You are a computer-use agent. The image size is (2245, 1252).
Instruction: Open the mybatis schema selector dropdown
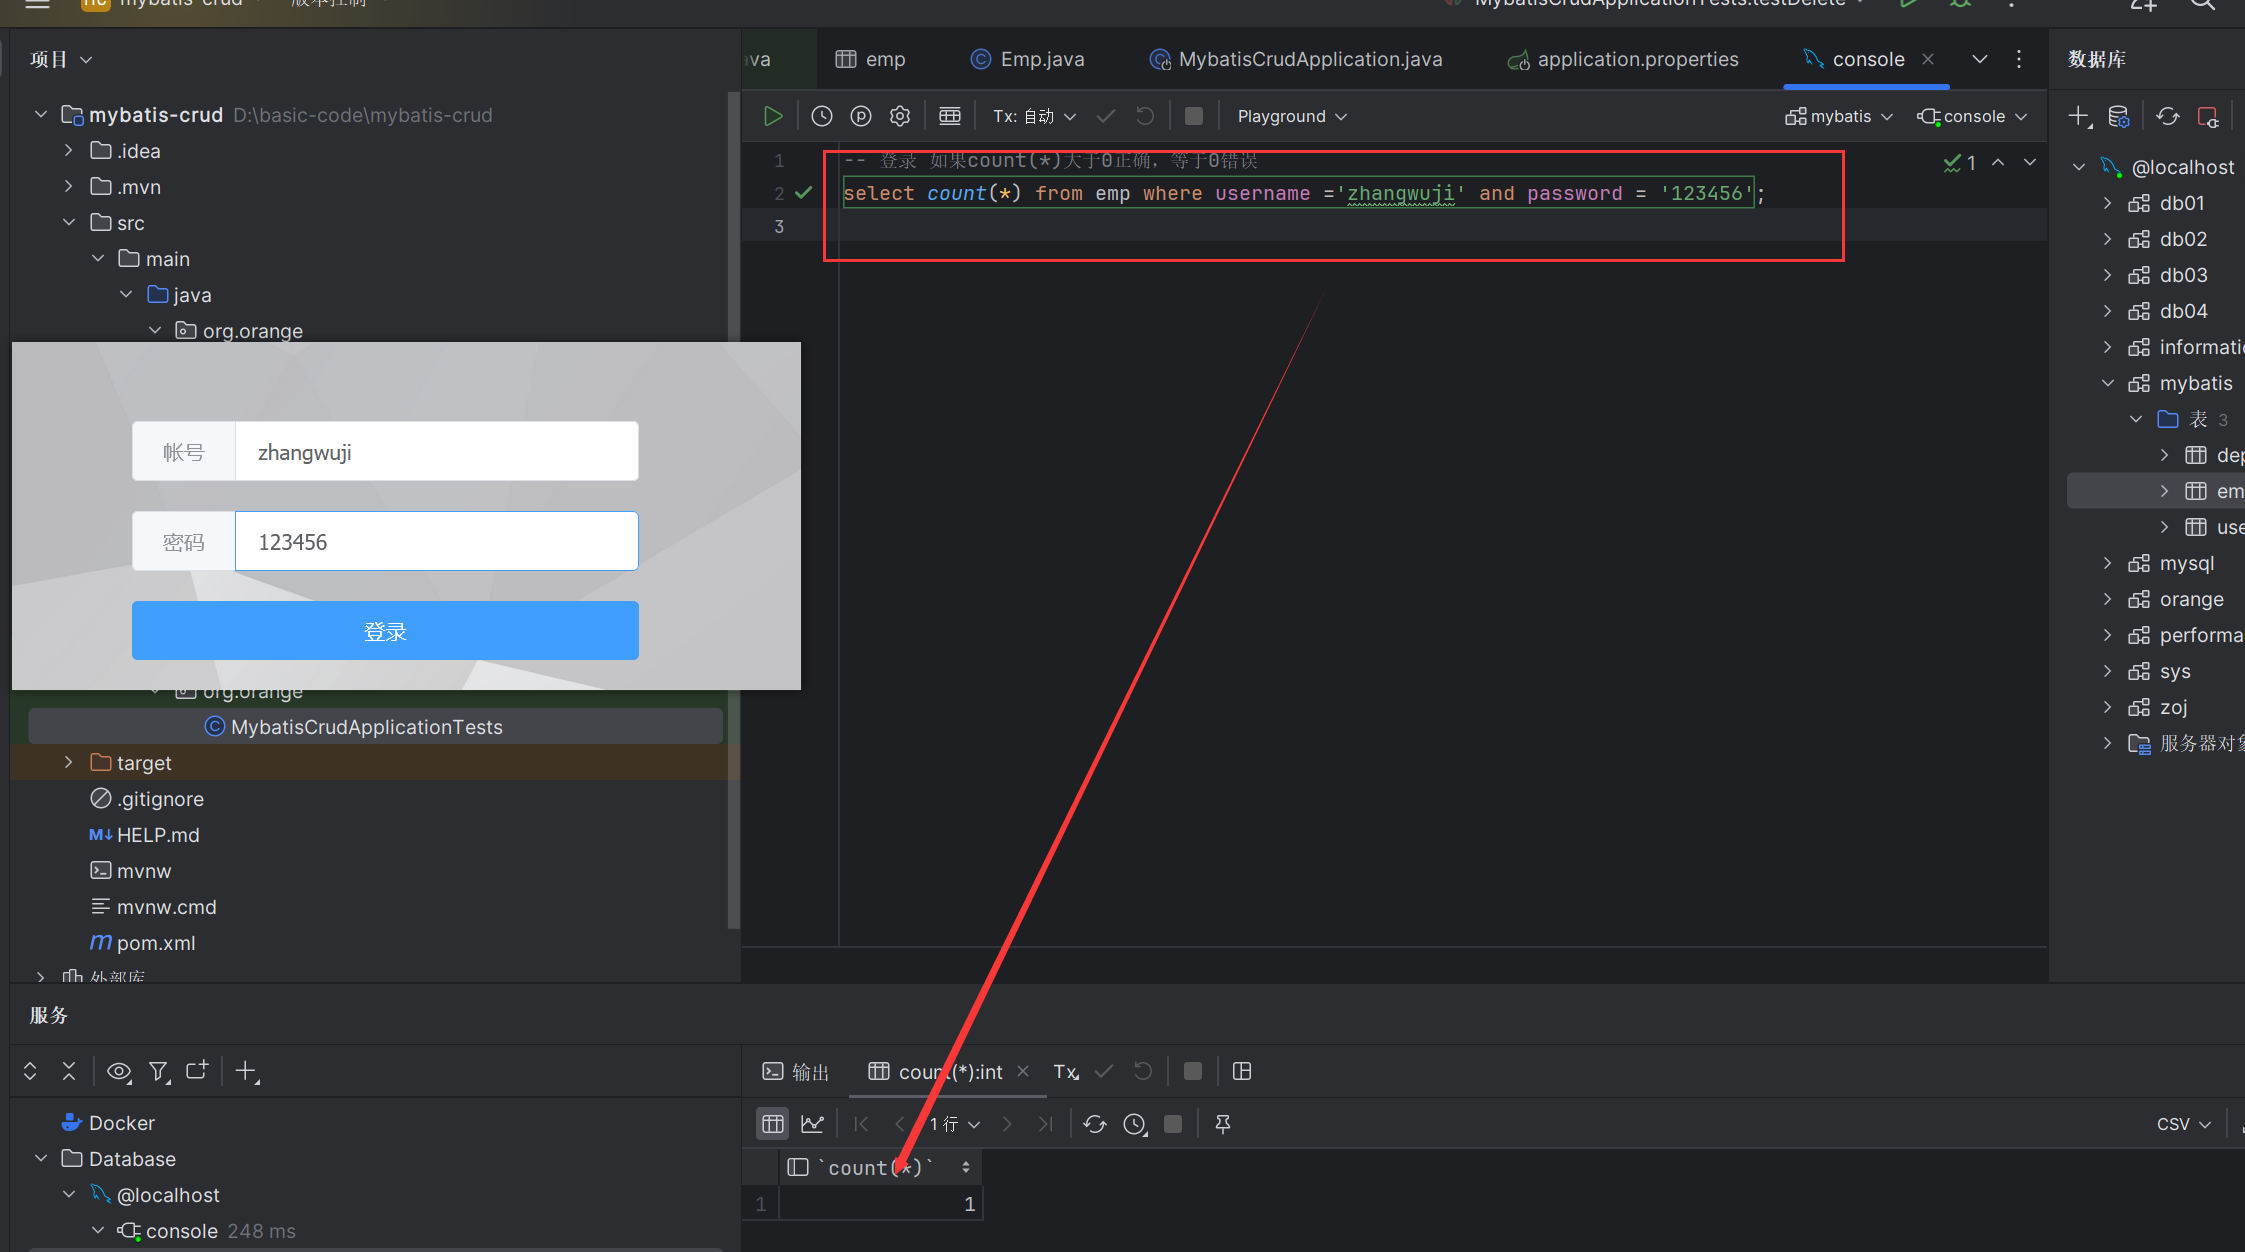[x=1839, y=116]
